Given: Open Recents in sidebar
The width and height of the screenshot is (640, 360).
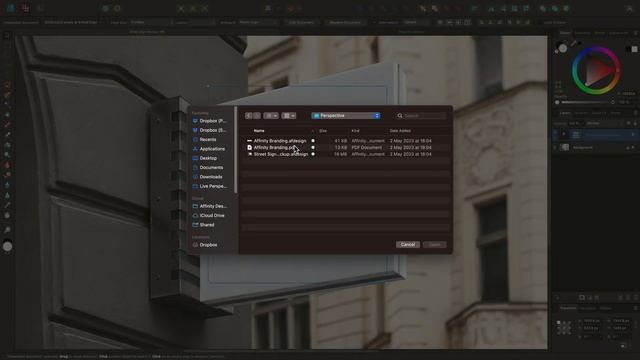Looking at the screenshot, I should pos(205,140).
